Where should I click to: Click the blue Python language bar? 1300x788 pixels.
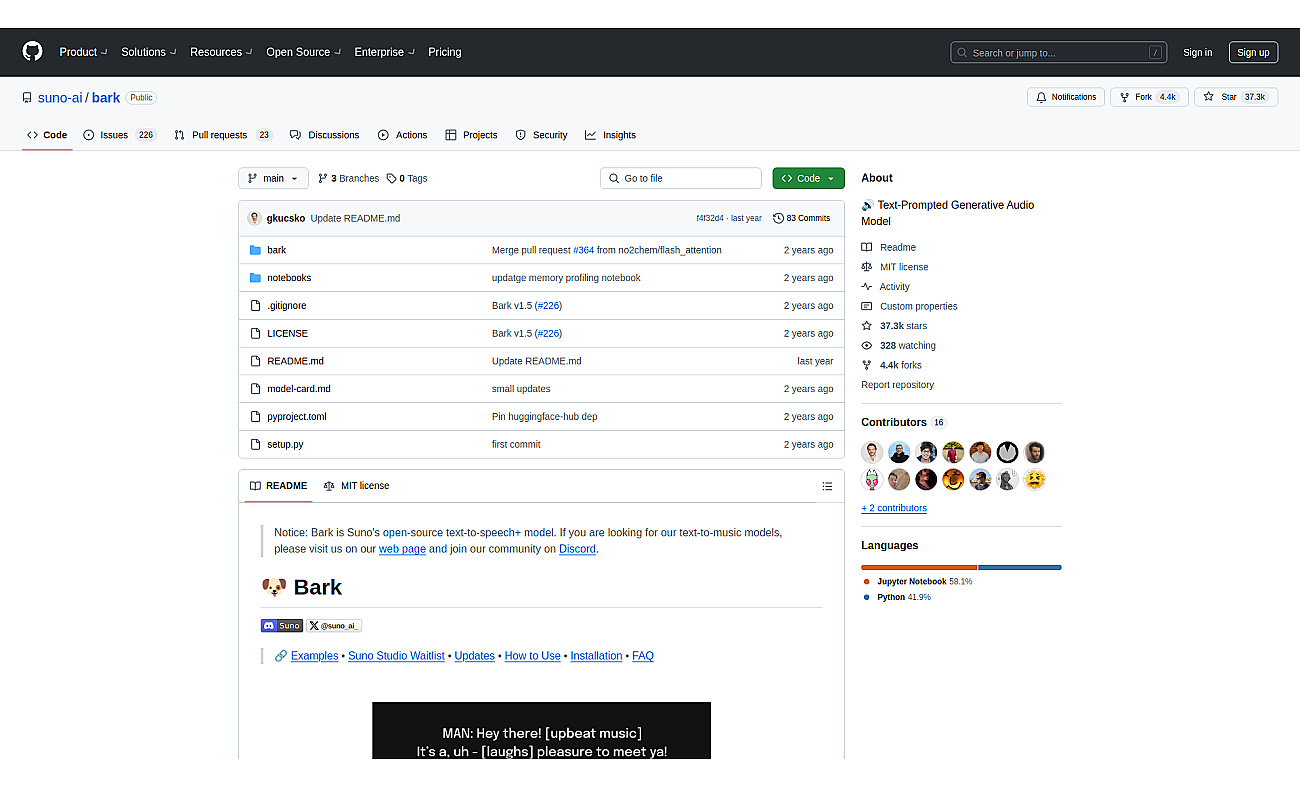click(1020, 567)
